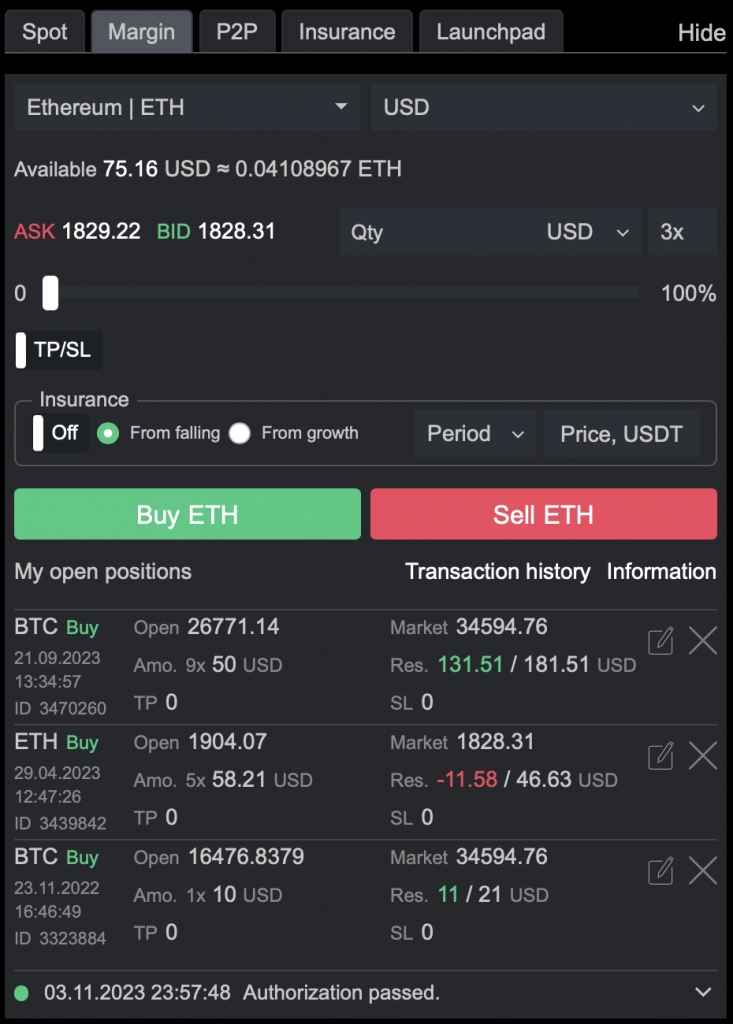Close the BTC position ID 3470260
This screenshot has height=1024, width=733.
pos(703,641)
